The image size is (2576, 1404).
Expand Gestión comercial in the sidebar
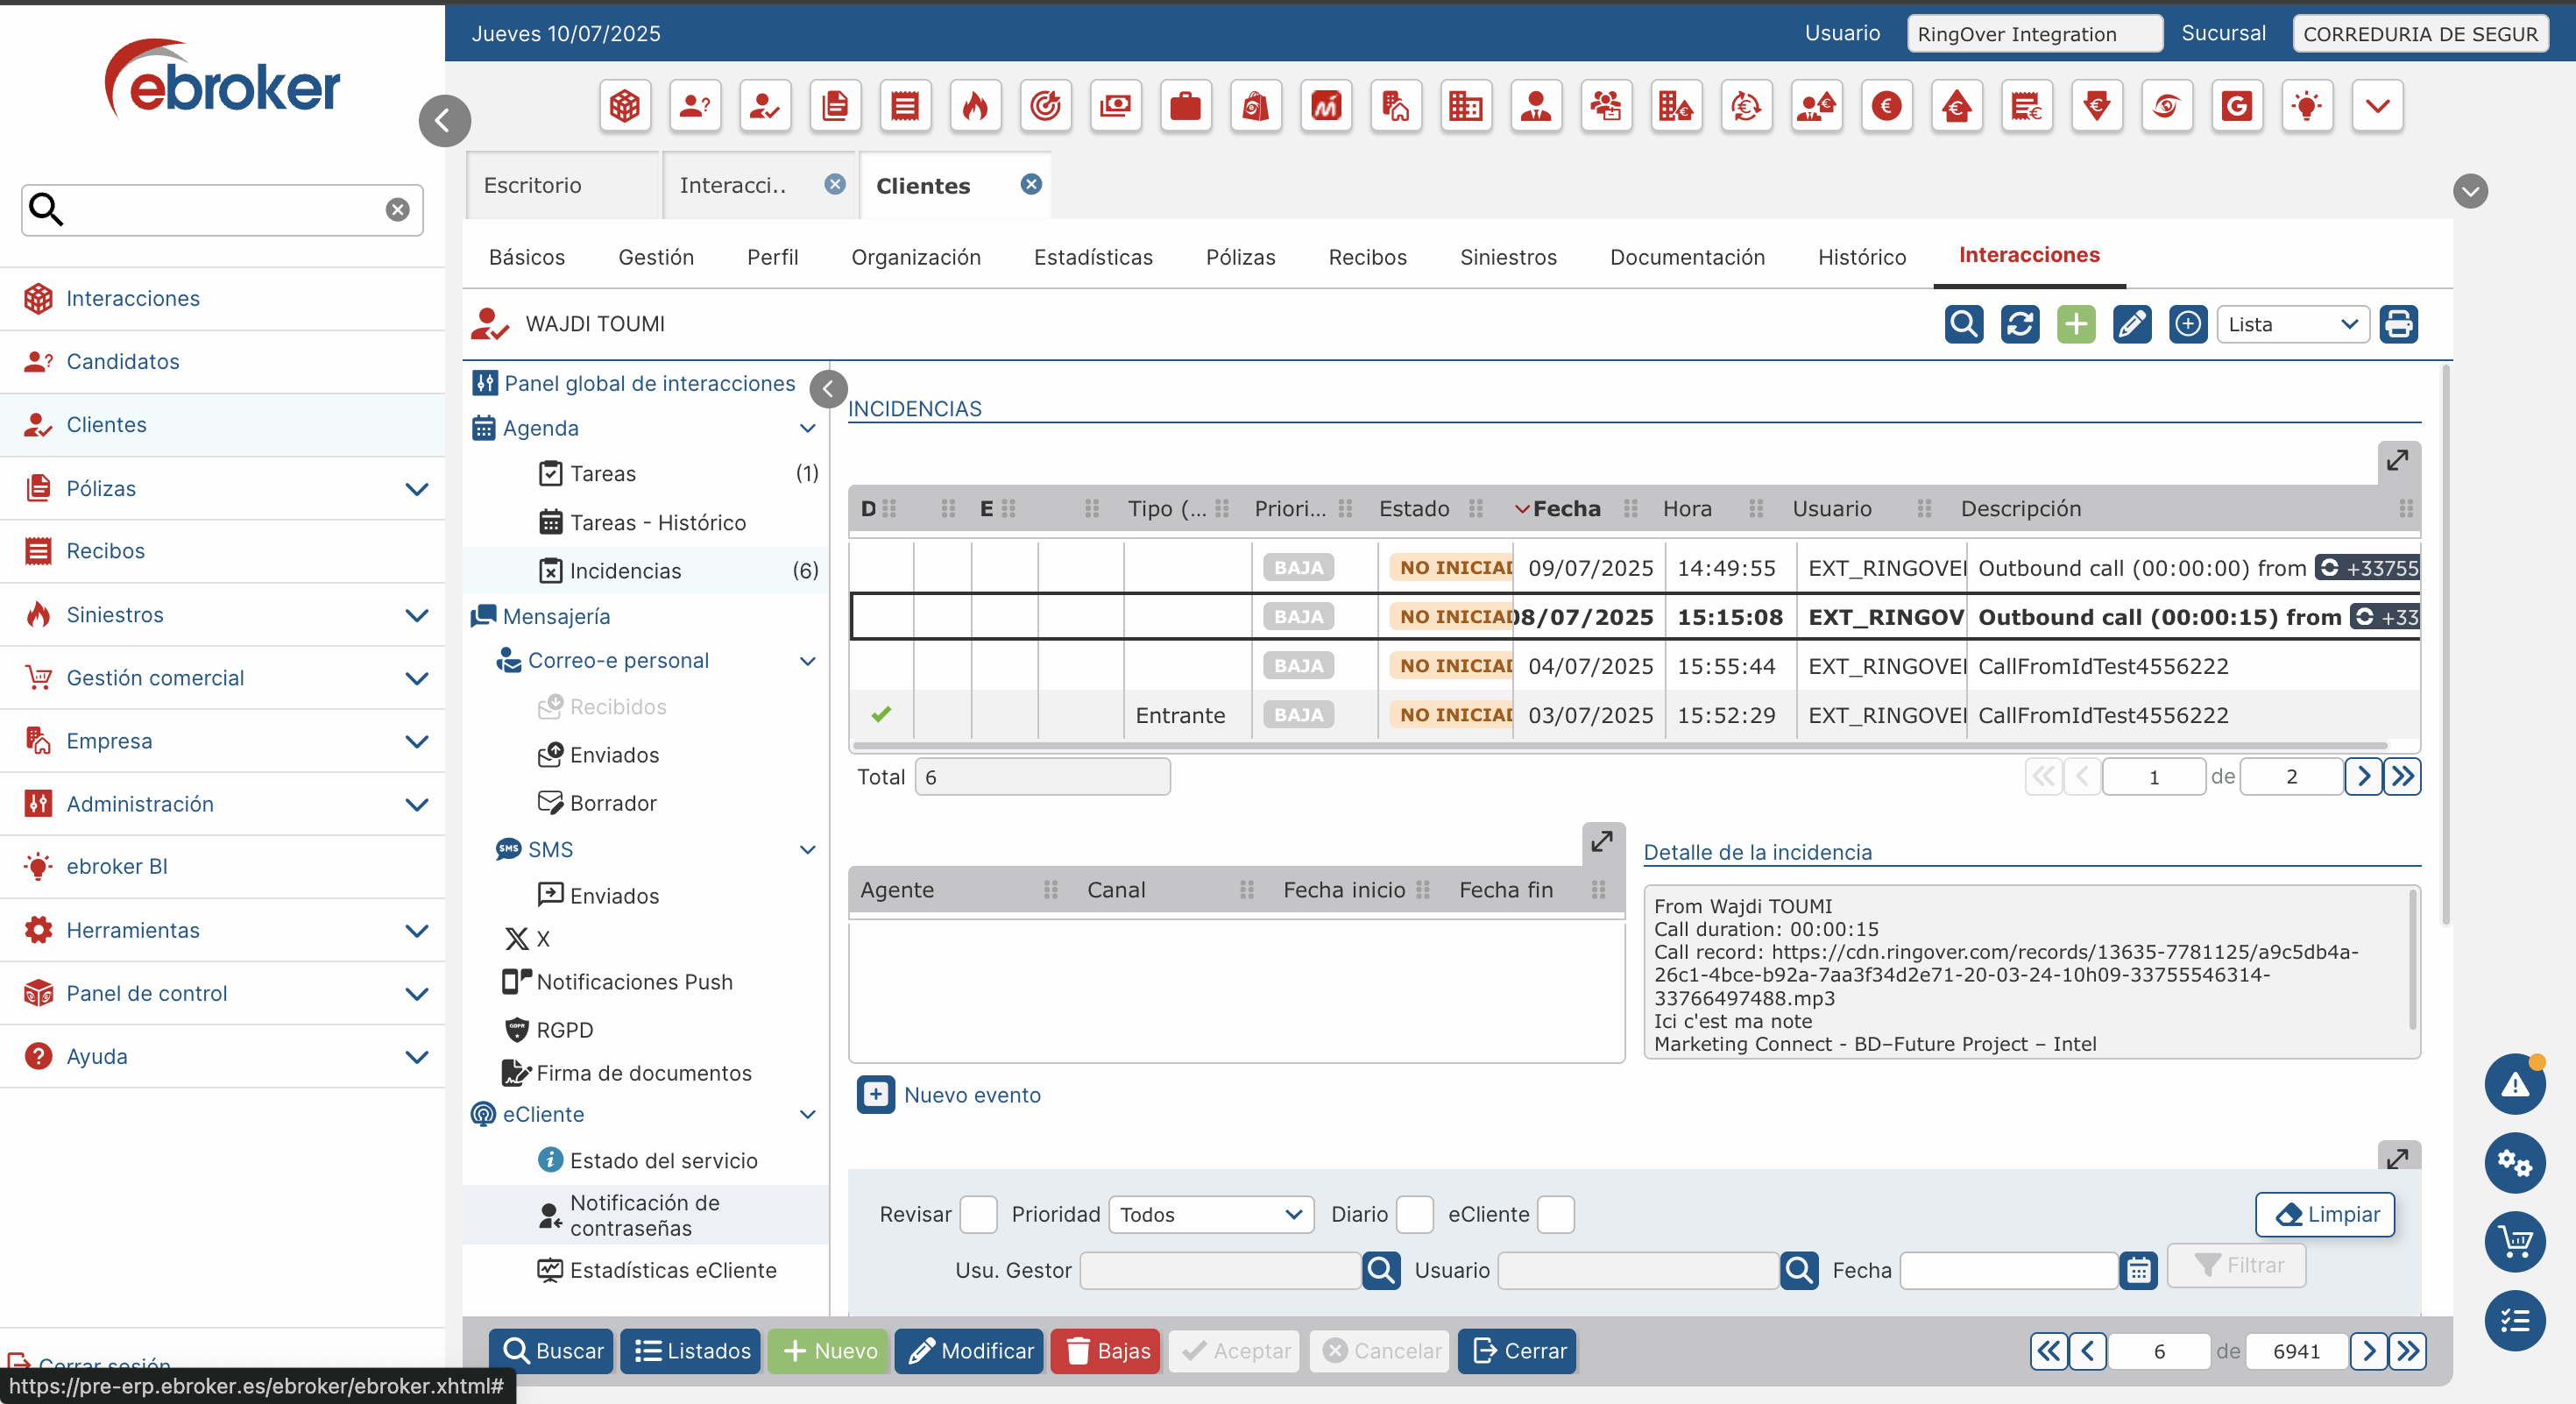[x=417, y=678]
